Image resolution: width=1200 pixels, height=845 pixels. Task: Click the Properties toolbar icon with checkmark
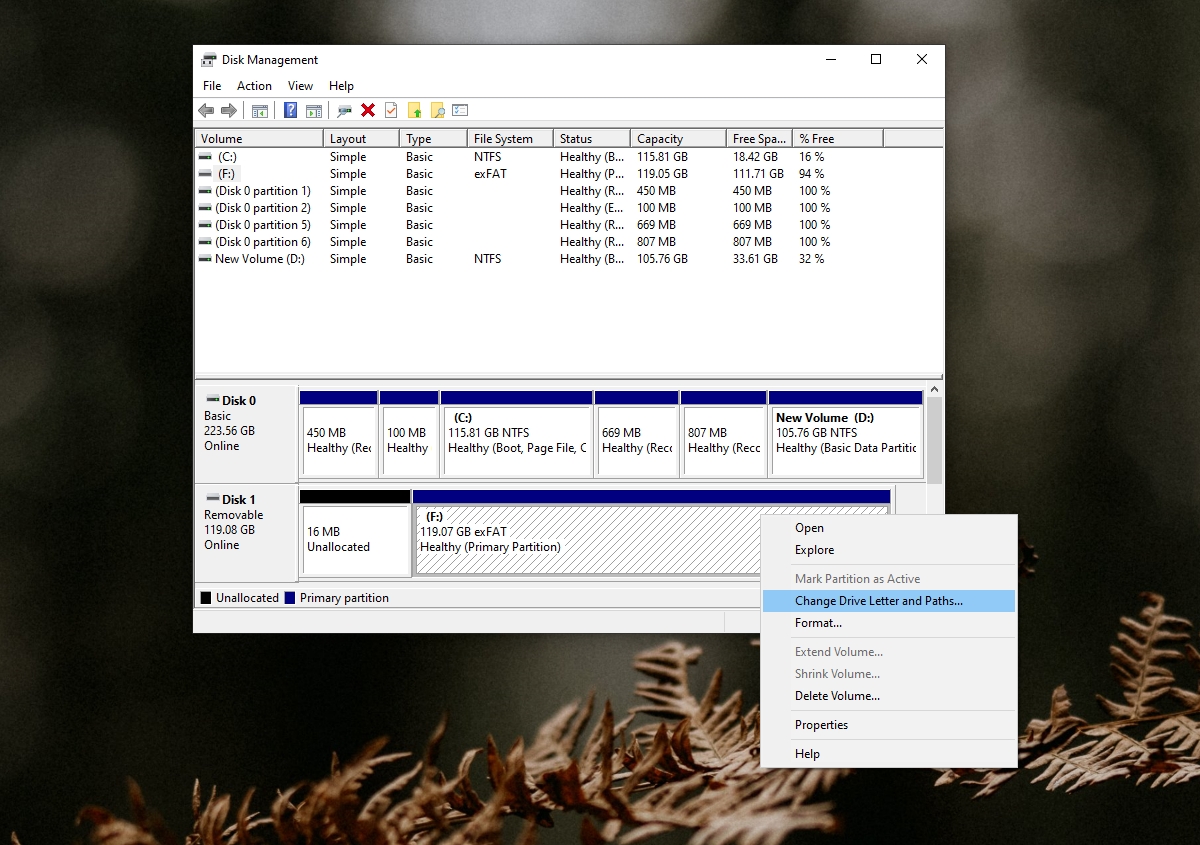[x=391, y=110]
